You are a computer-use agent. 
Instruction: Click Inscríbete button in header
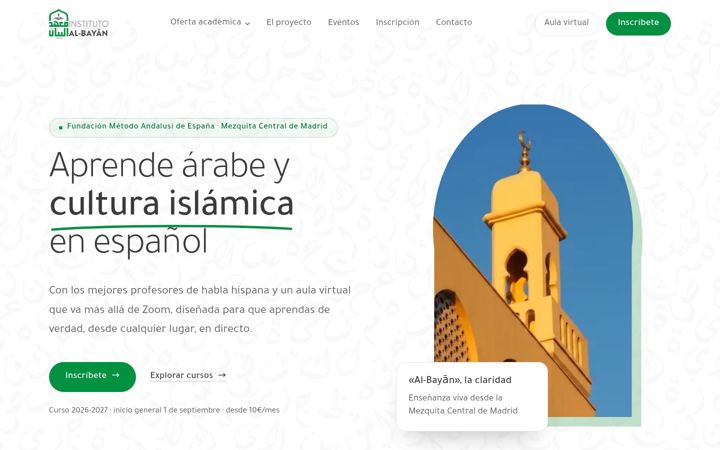[x=638, y=23]
